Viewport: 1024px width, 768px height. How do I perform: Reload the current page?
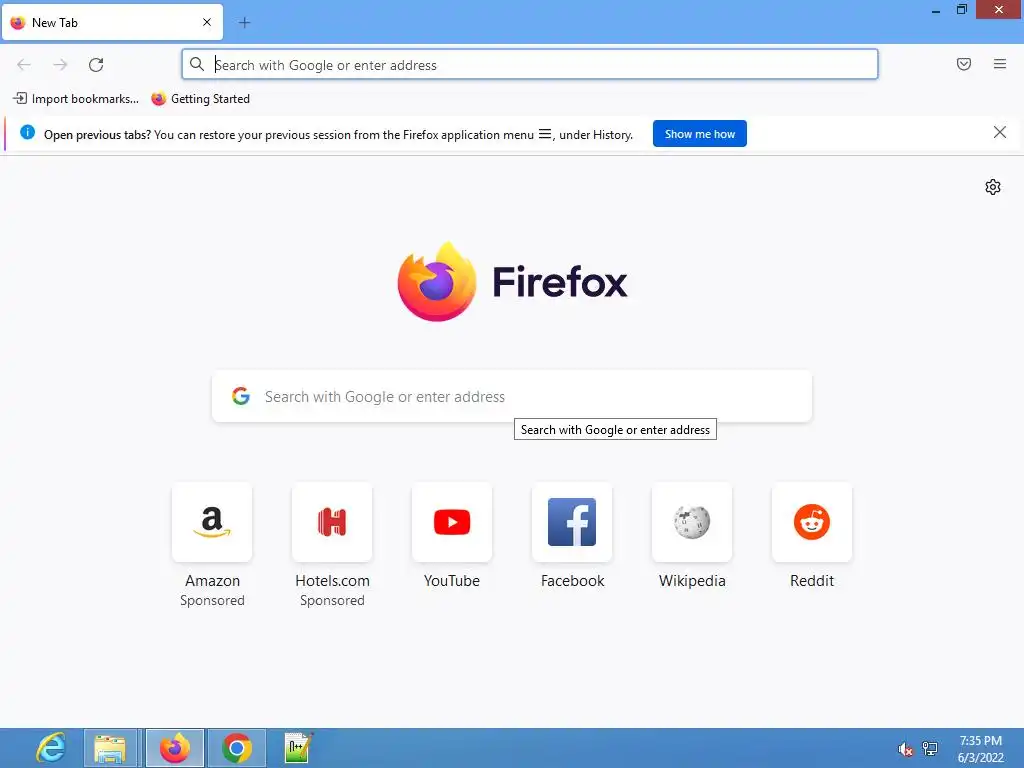click(96, 64)
